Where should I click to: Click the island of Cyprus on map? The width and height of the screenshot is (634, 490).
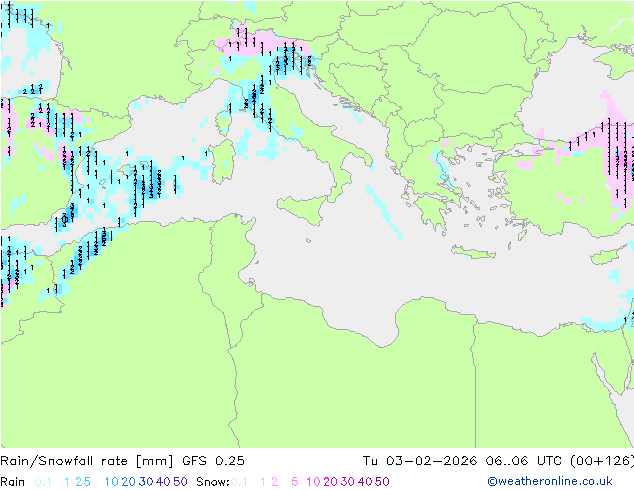(x=607, y=256)
